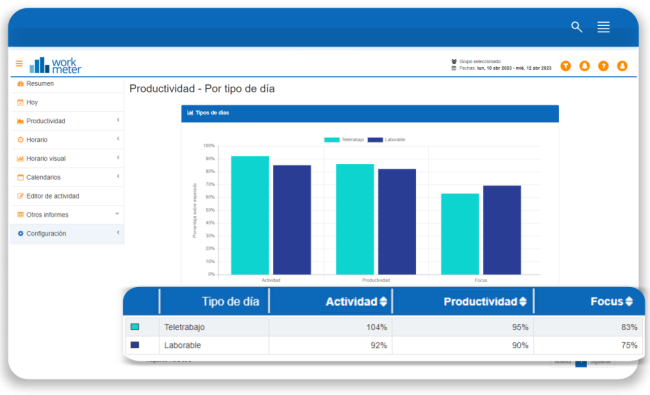Open the orange filter icon
The image size is (650, 395).
click(x=565, y=66)
